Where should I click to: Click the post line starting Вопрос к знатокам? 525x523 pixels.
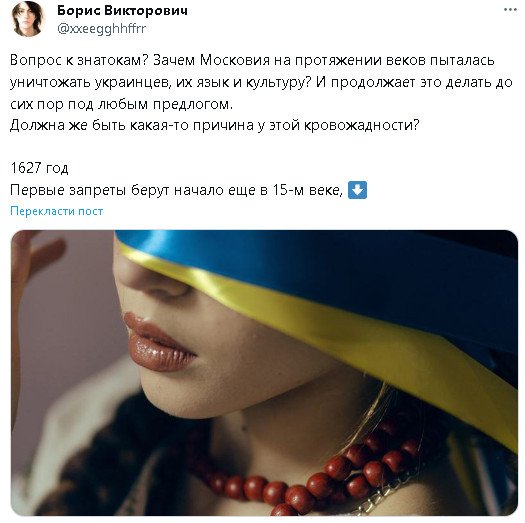pyautogui.click(x=252, y=60)
